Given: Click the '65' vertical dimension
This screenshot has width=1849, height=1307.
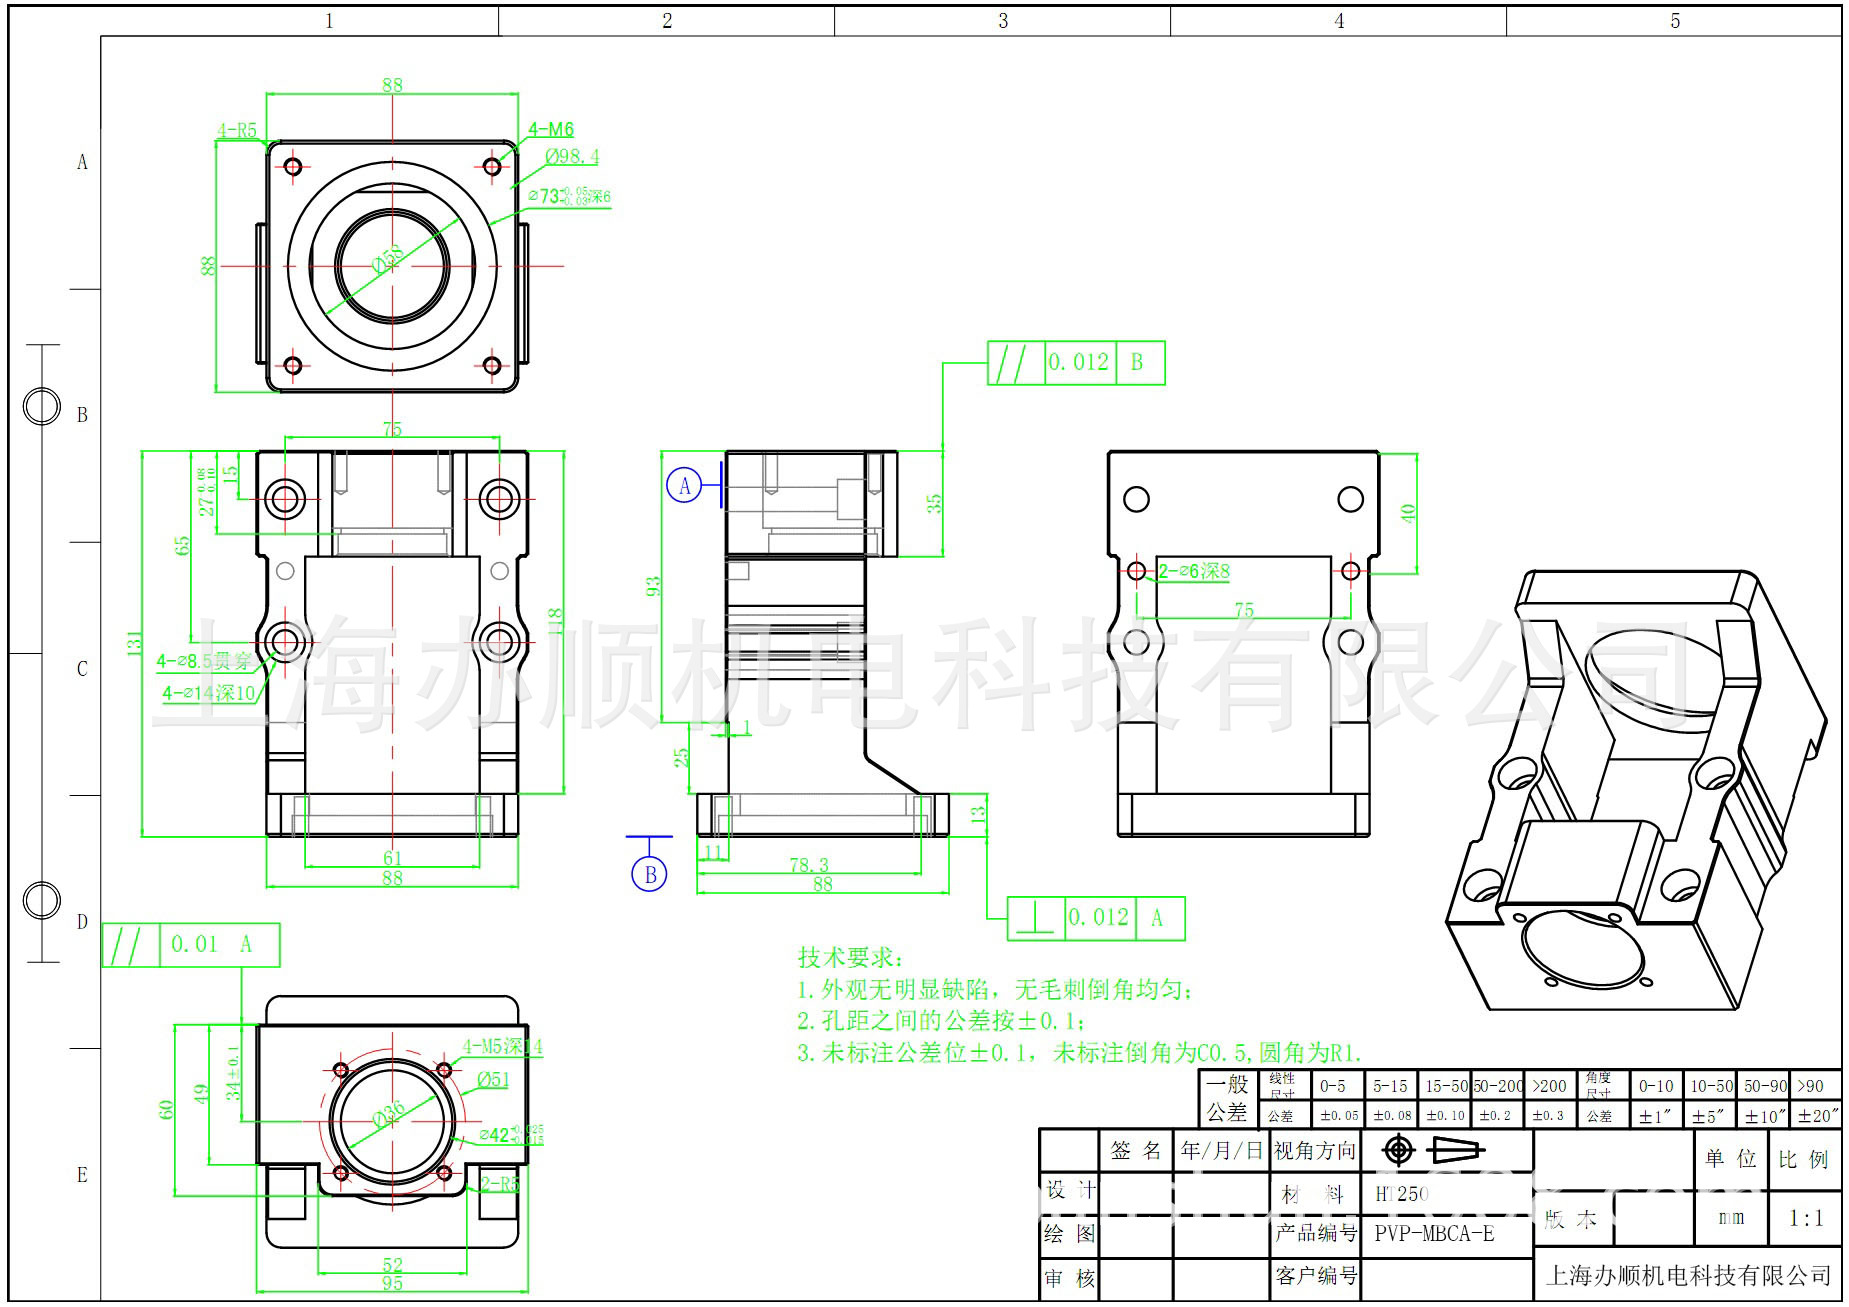Looking at the screenshot, I should [x=182, y=546].
